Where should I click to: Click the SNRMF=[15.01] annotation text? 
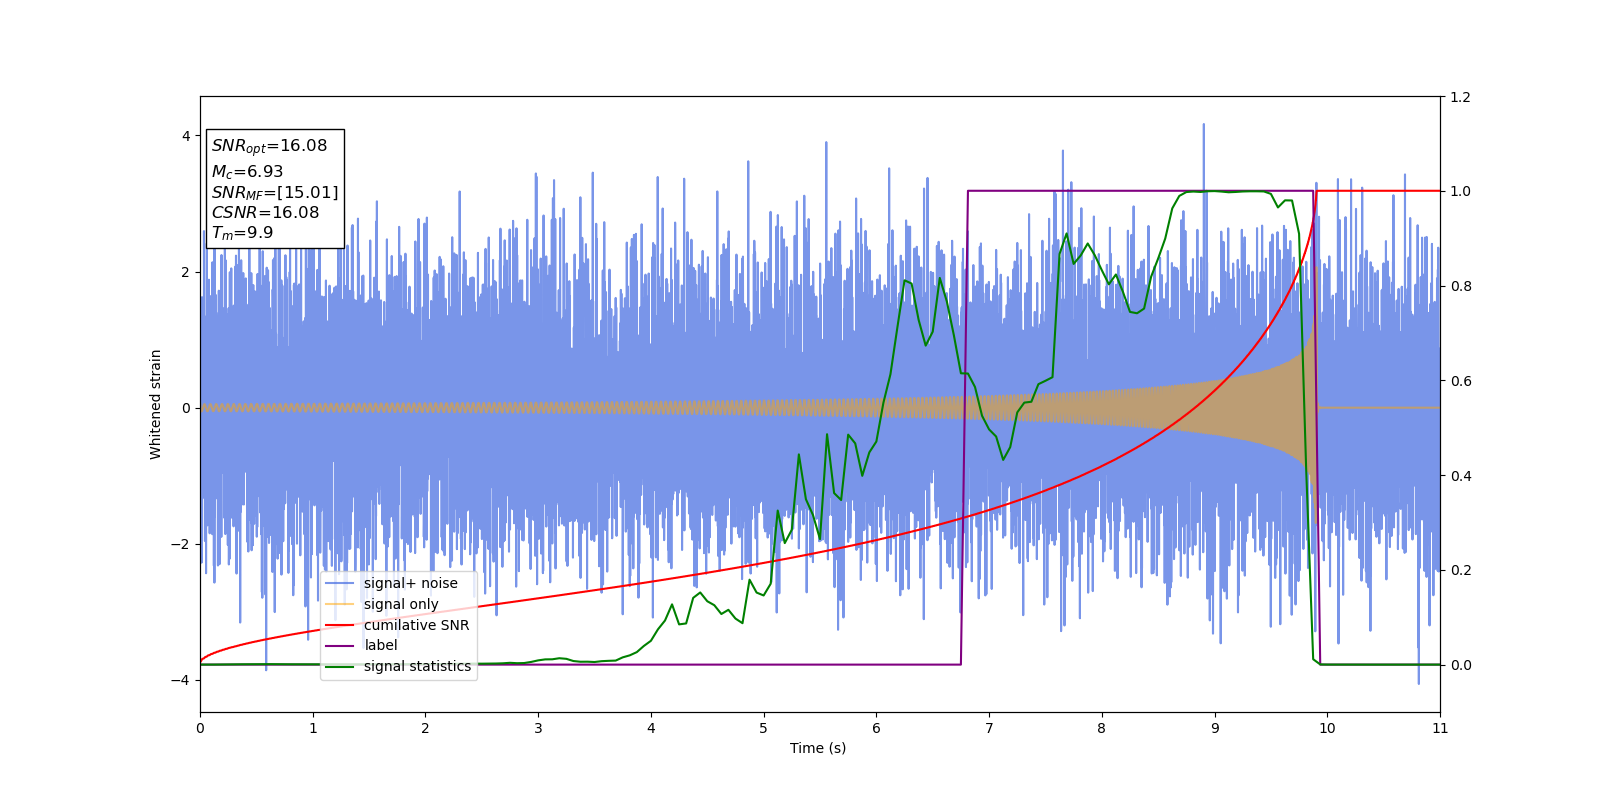[x=275, y=192]
